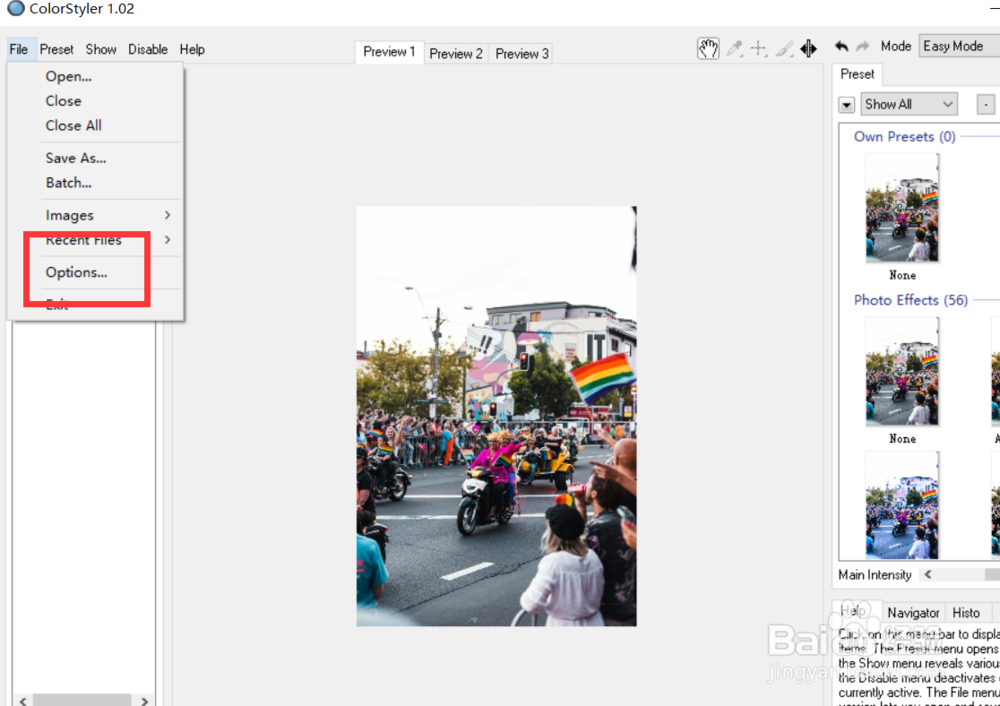Select the Hand pan tool
The width and height of the screenshot is (1000, 706).
point(708,48)
